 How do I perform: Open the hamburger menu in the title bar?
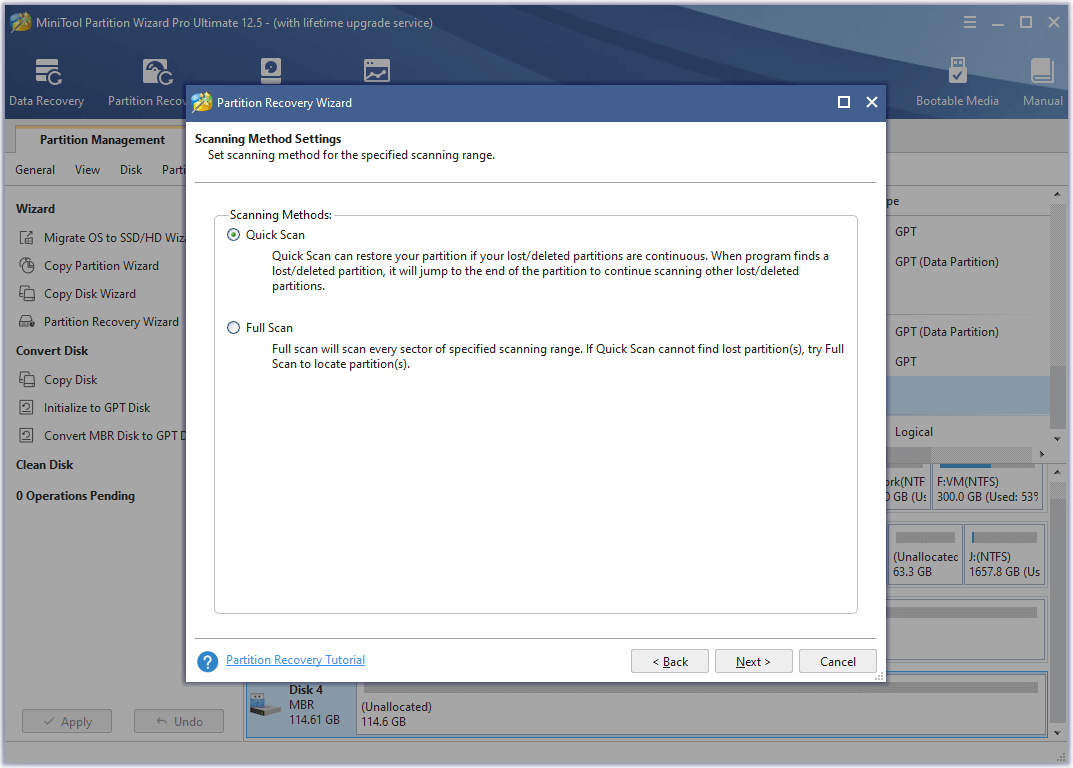click(x=970, y=23)
